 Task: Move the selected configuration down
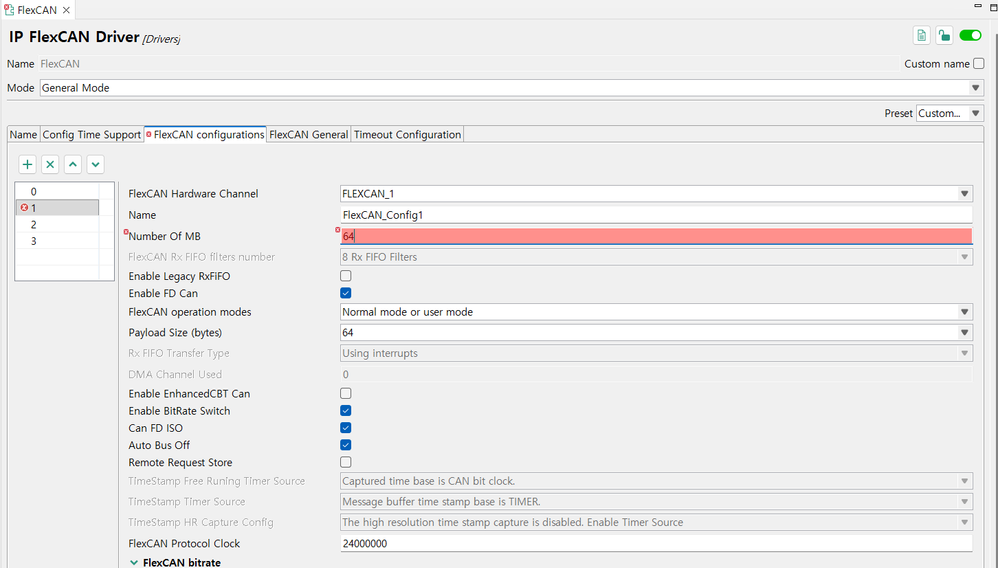(95, 164)
